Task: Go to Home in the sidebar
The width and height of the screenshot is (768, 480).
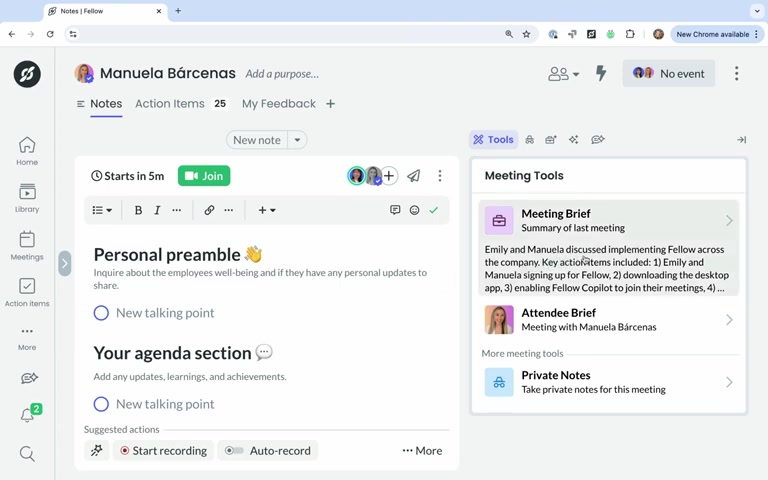Action: coord(27,151)
